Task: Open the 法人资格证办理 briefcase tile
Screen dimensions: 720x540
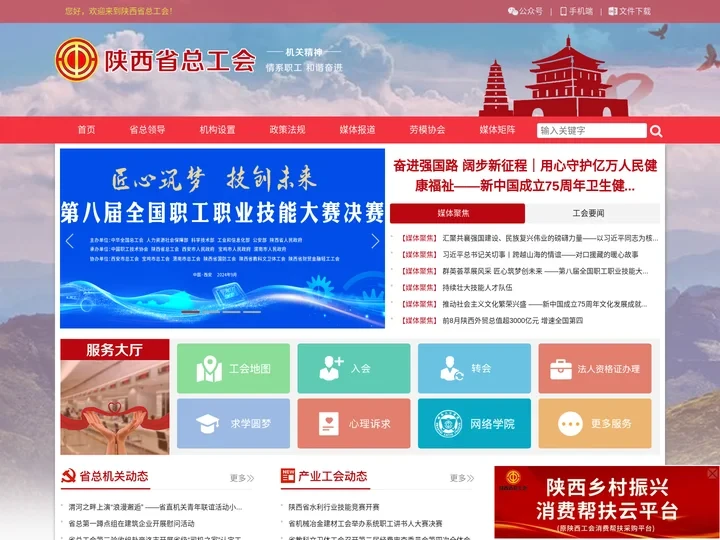Action: point(595,368)
